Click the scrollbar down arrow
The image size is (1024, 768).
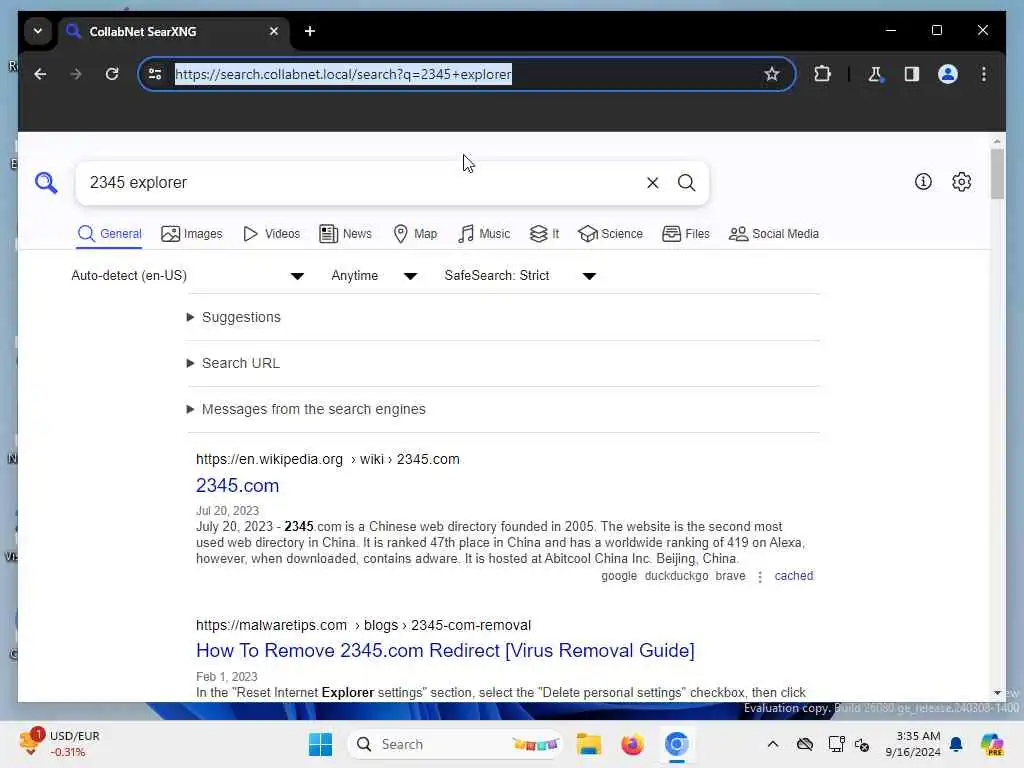(997, 693)
